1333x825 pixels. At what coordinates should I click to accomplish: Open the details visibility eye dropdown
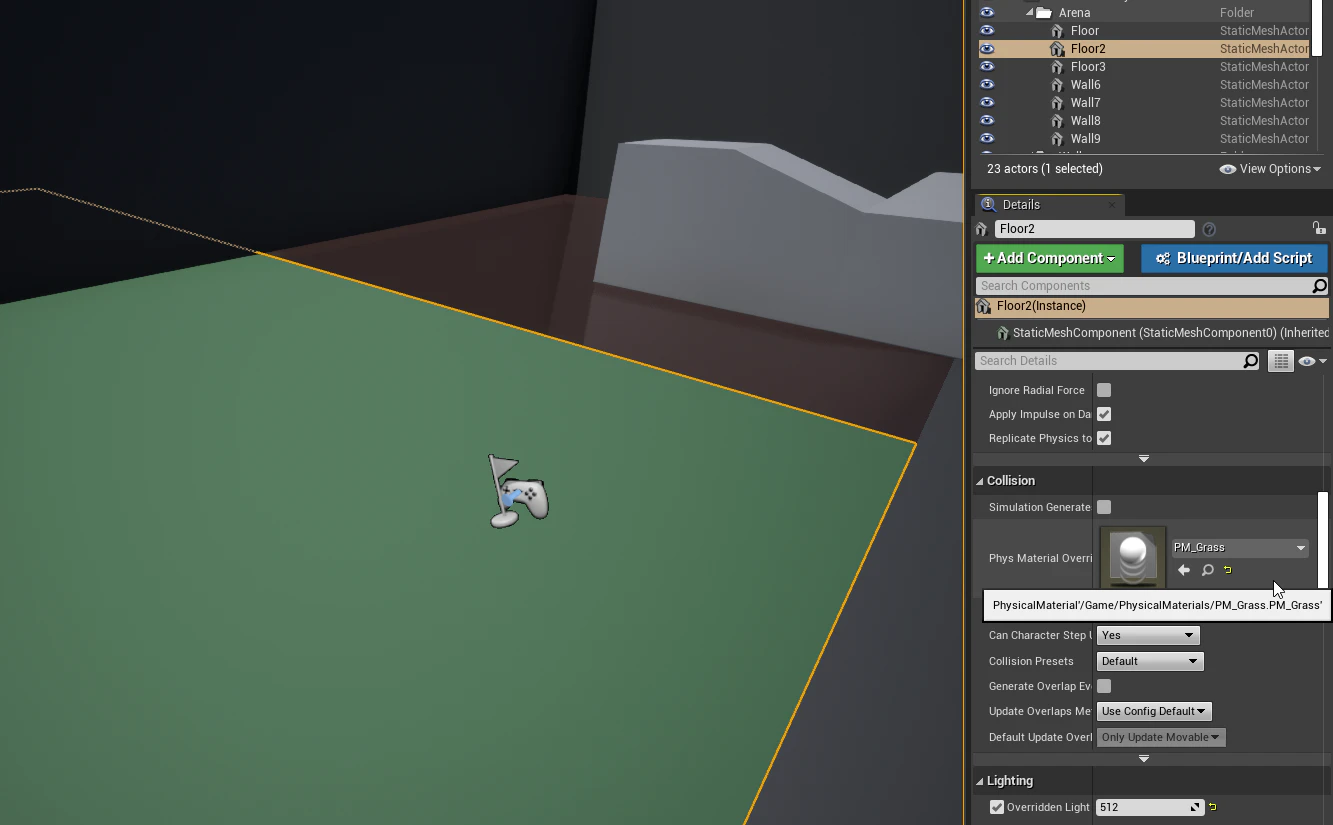(1311, 361)
